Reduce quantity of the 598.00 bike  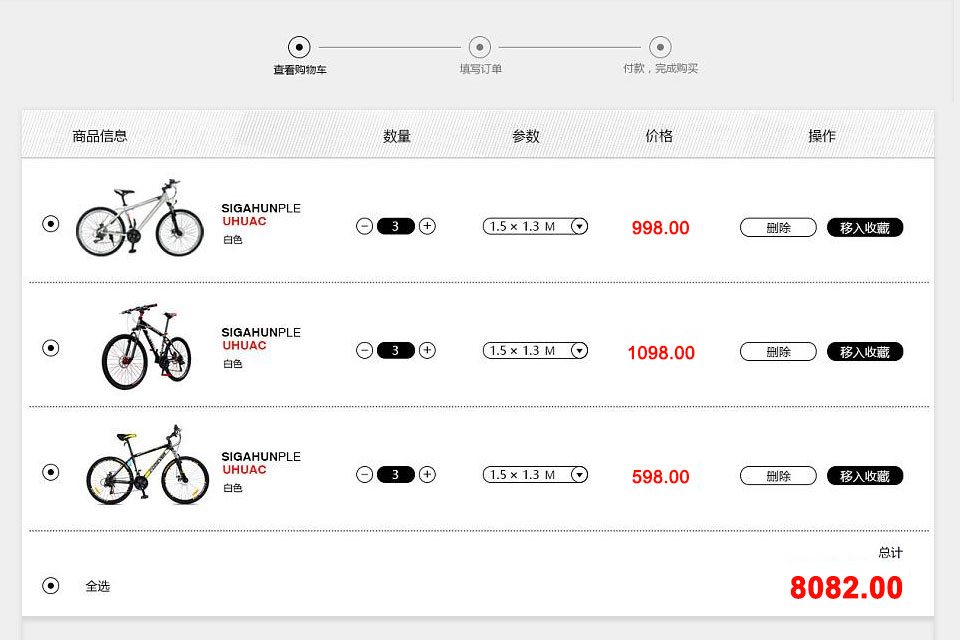click(364, 474)
